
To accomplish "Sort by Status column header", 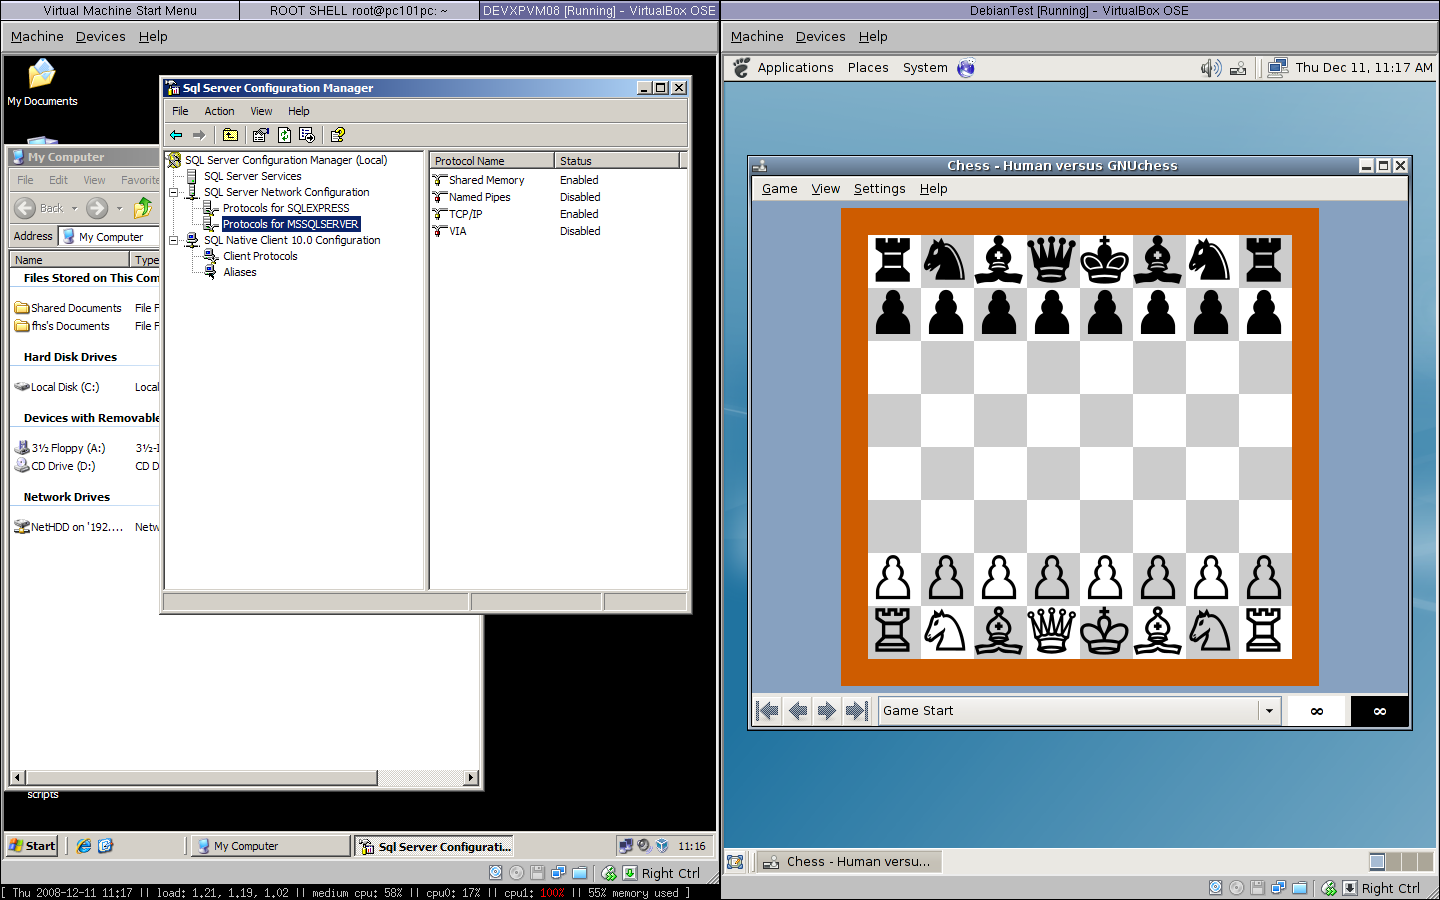I will (x=617, y=161).
